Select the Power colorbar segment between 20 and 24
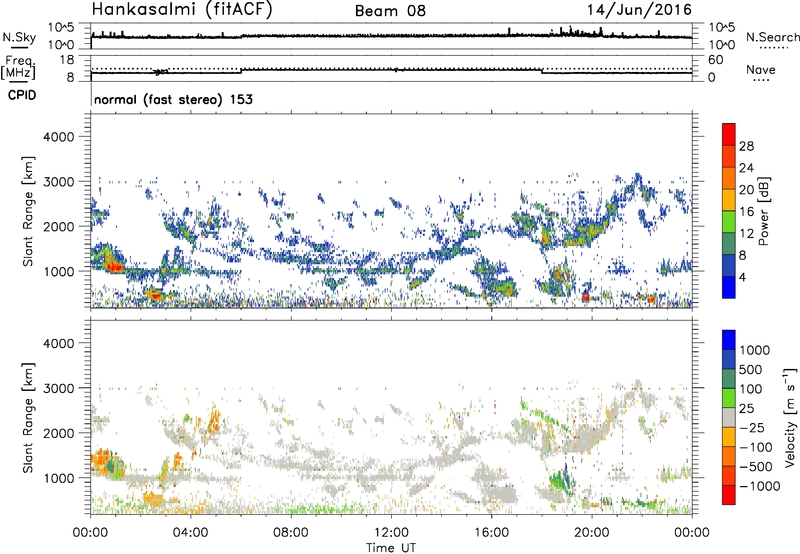This screenshot has height=554, width=800. click(x=729, y=178)
